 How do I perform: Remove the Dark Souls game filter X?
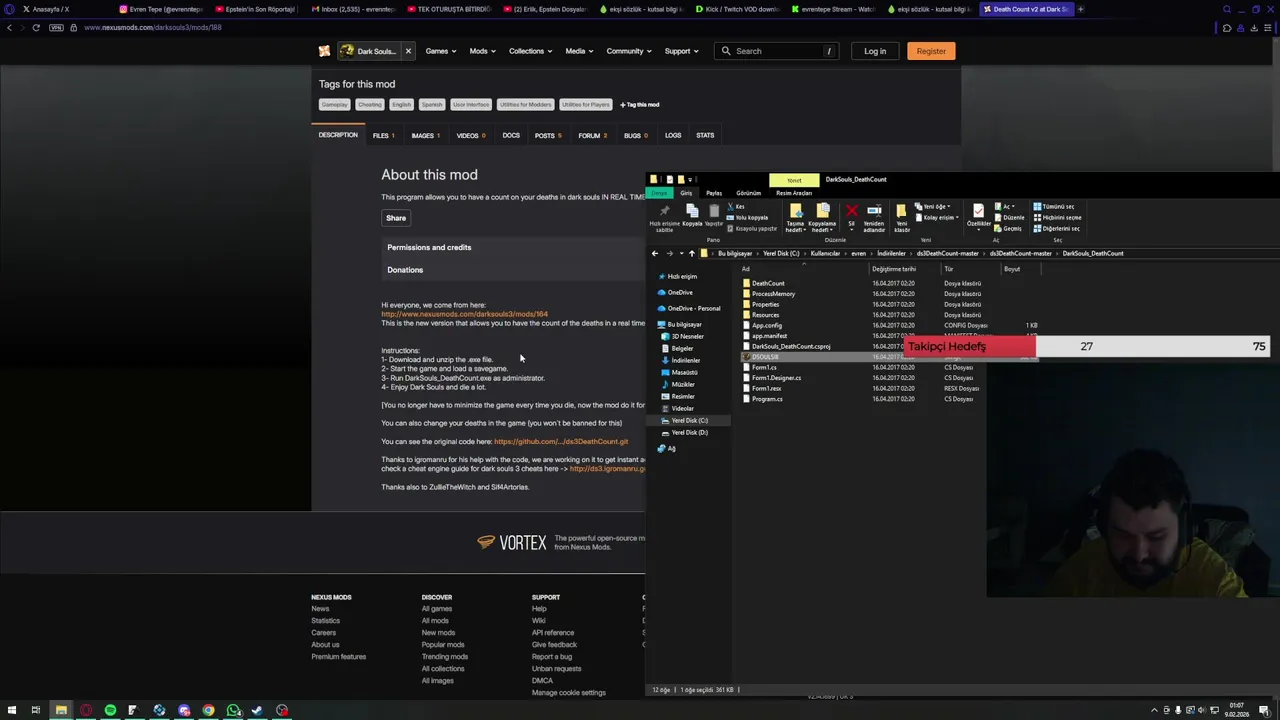pos(408,51)
